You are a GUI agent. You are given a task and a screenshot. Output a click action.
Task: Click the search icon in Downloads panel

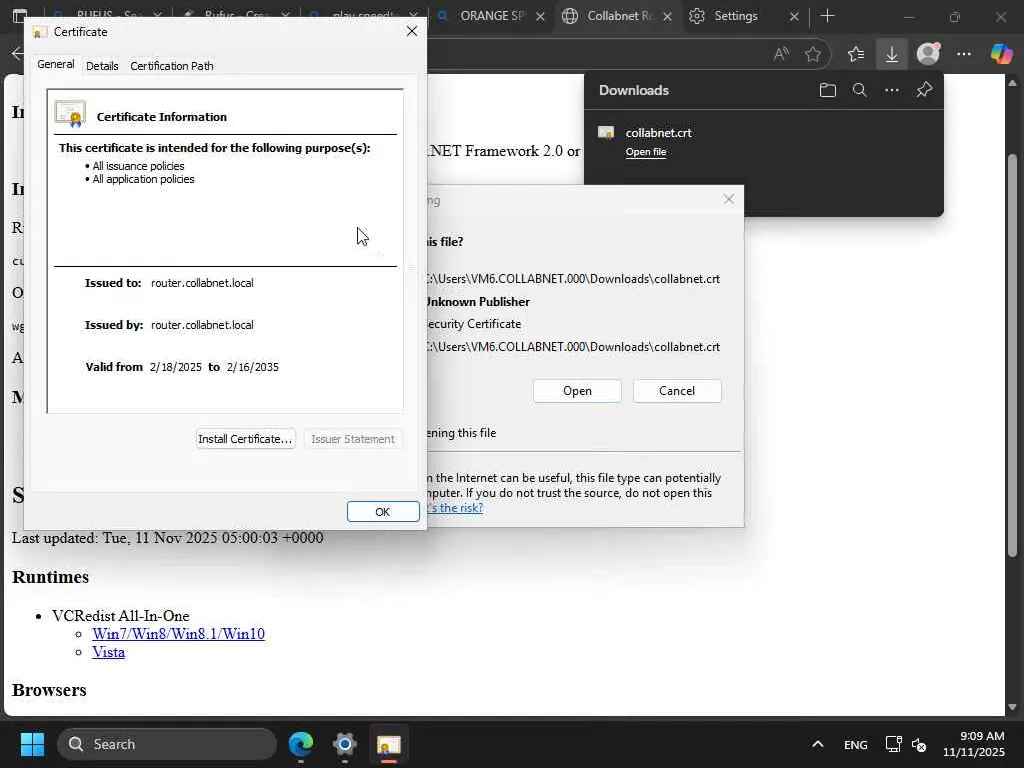tap(859, 90)
